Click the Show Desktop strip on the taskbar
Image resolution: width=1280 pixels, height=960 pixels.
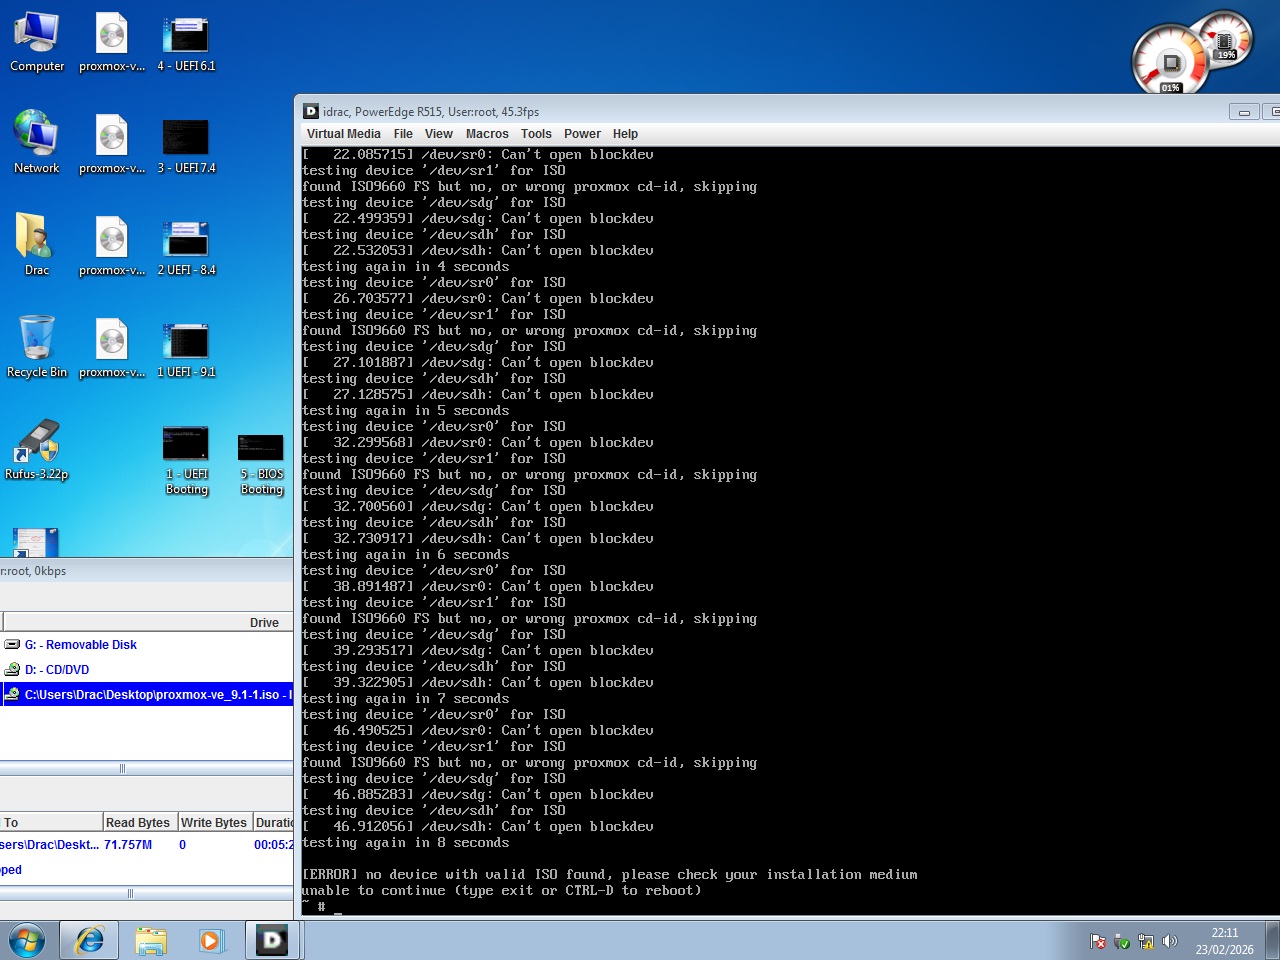tap(1272, 940)
